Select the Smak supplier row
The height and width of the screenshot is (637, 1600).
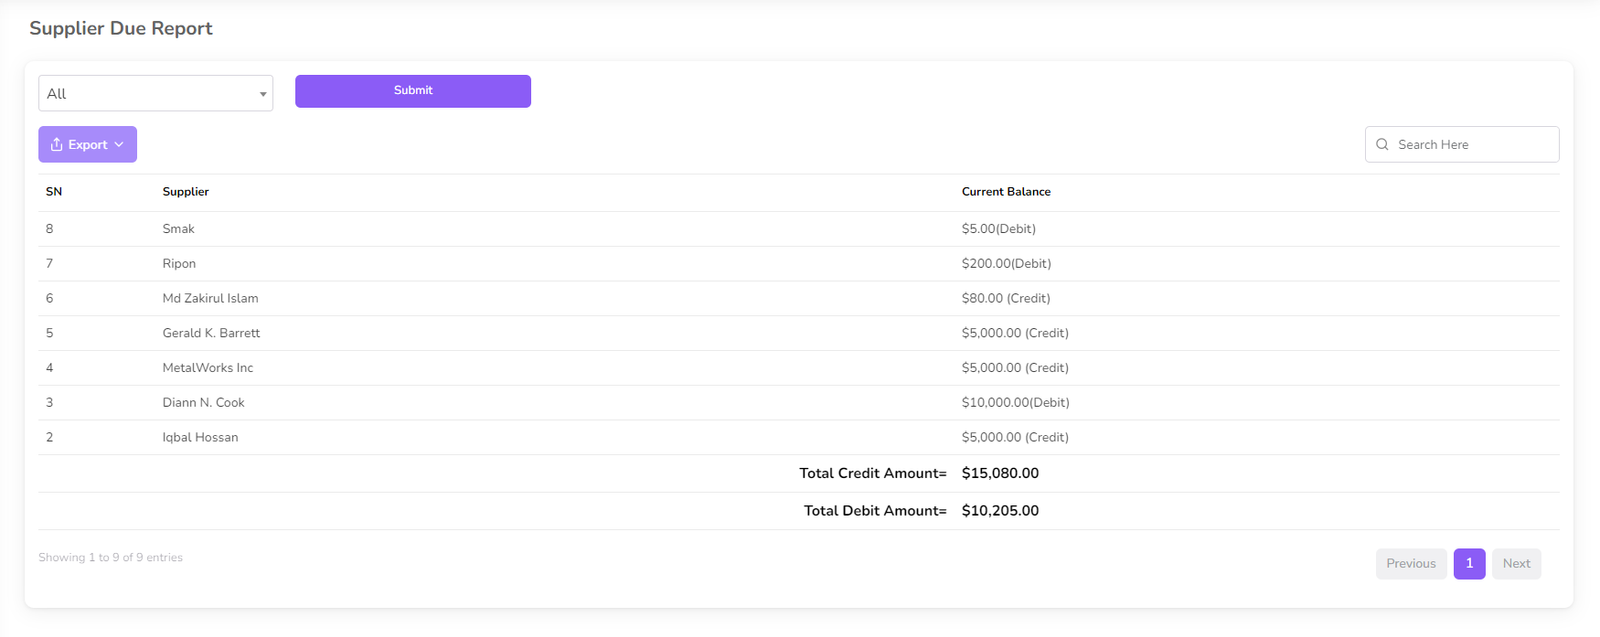coord(178,229)
